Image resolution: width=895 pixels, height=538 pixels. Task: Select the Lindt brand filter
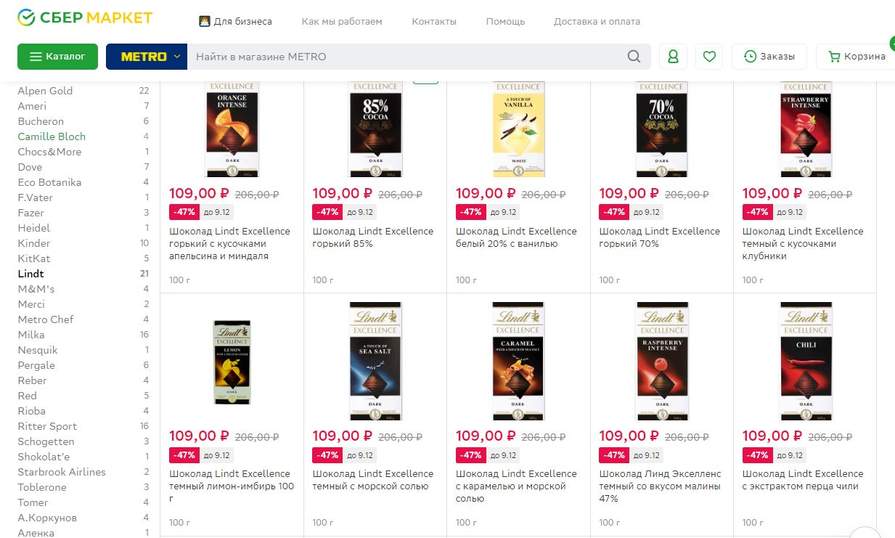[31, 274]
